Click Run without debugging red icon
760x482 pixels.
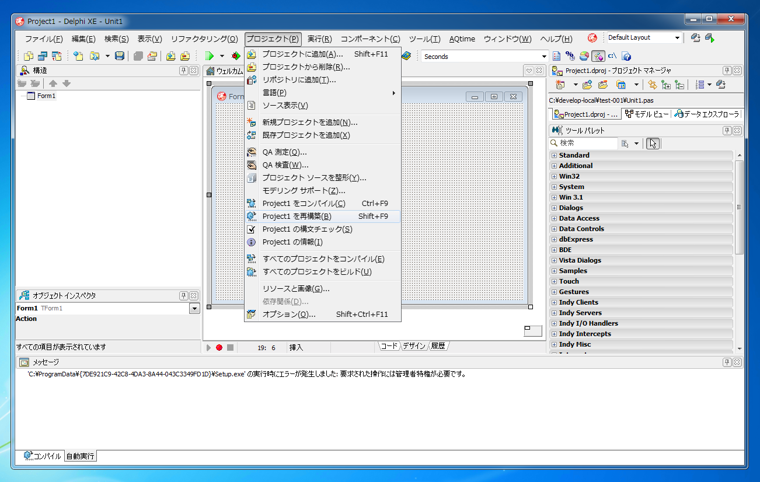click(x=236, y=56)
